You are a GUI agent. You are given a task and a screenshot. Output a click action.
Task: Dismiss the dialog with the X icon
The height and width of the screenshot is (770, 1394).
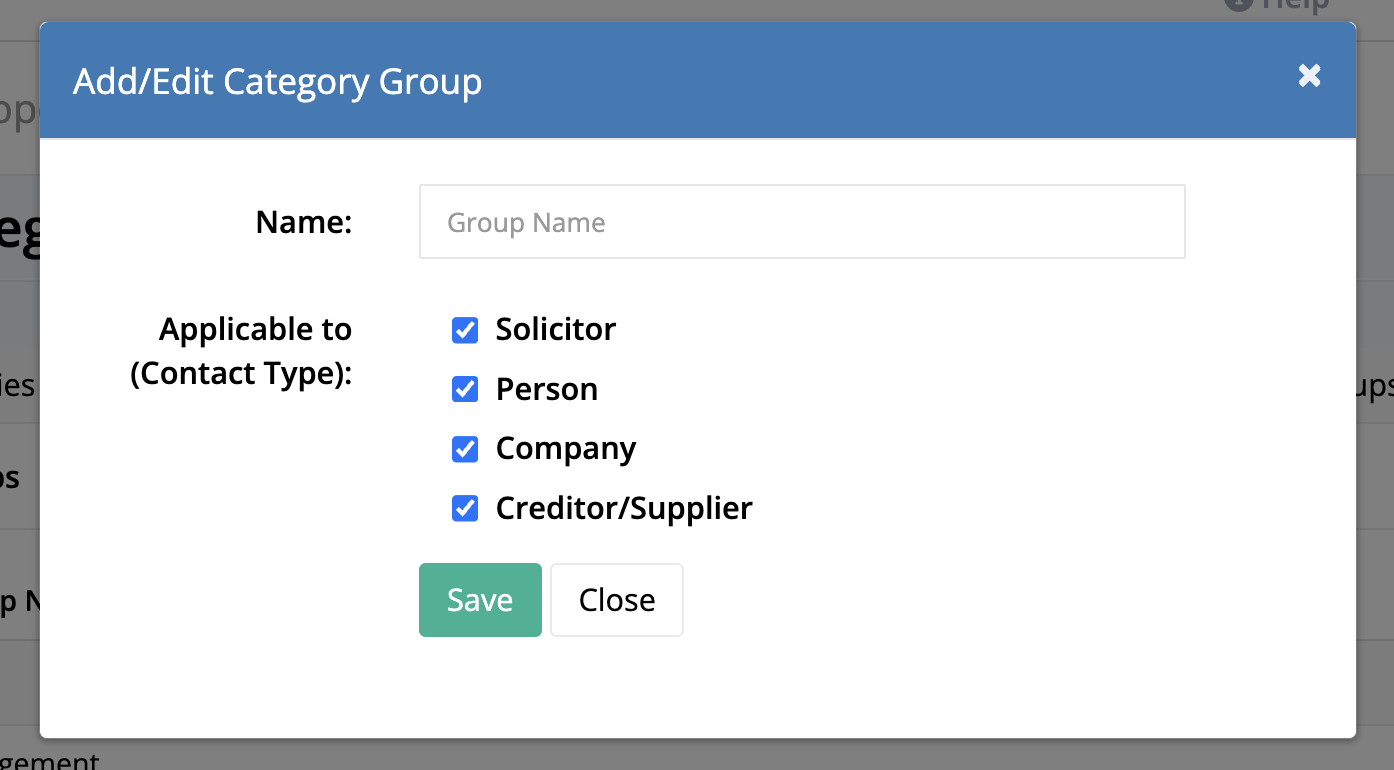click(x=1309, y=76)
